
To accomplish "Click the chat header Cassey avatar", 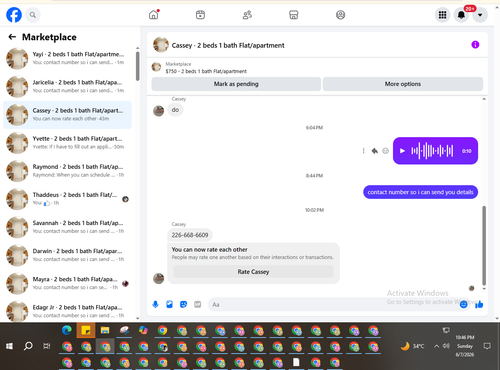I will click(161, 45).
